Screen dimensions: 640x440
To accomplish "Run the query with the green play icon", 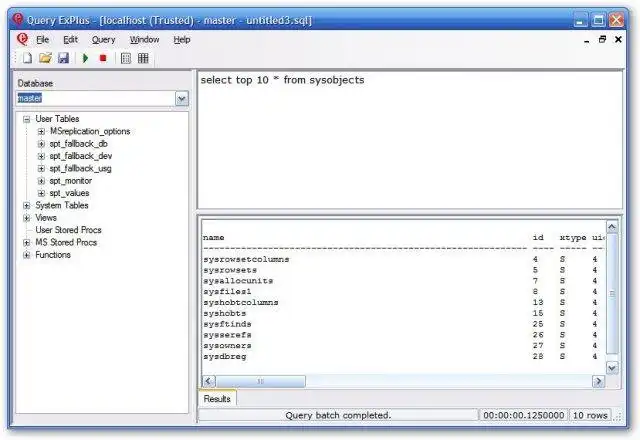I will (85, 58).
